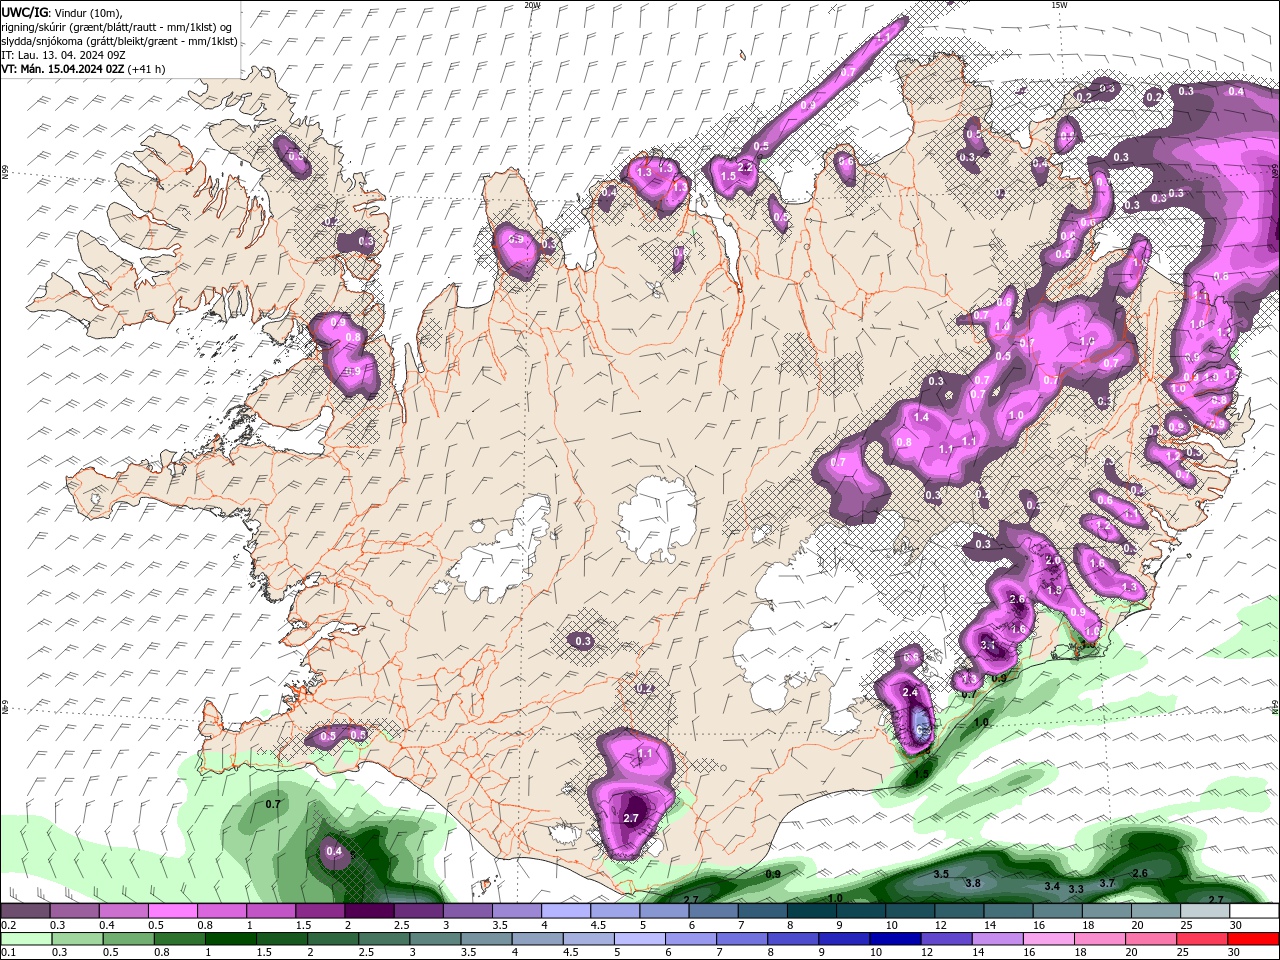Pick the dark green 1 swatch in rain scale
This screenshot has height=960, width=1280.
coord(231,939)
